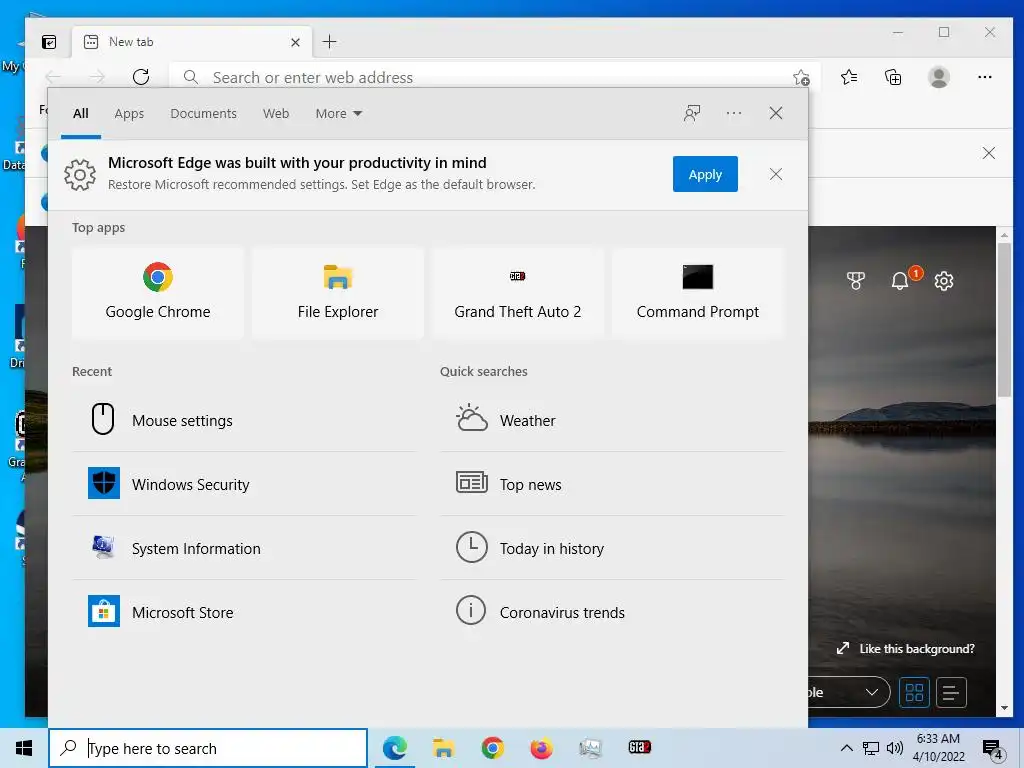Screen dimensions: 1024x768
Task: Click search panel feedback icon
Action: [x=692, y=113]
